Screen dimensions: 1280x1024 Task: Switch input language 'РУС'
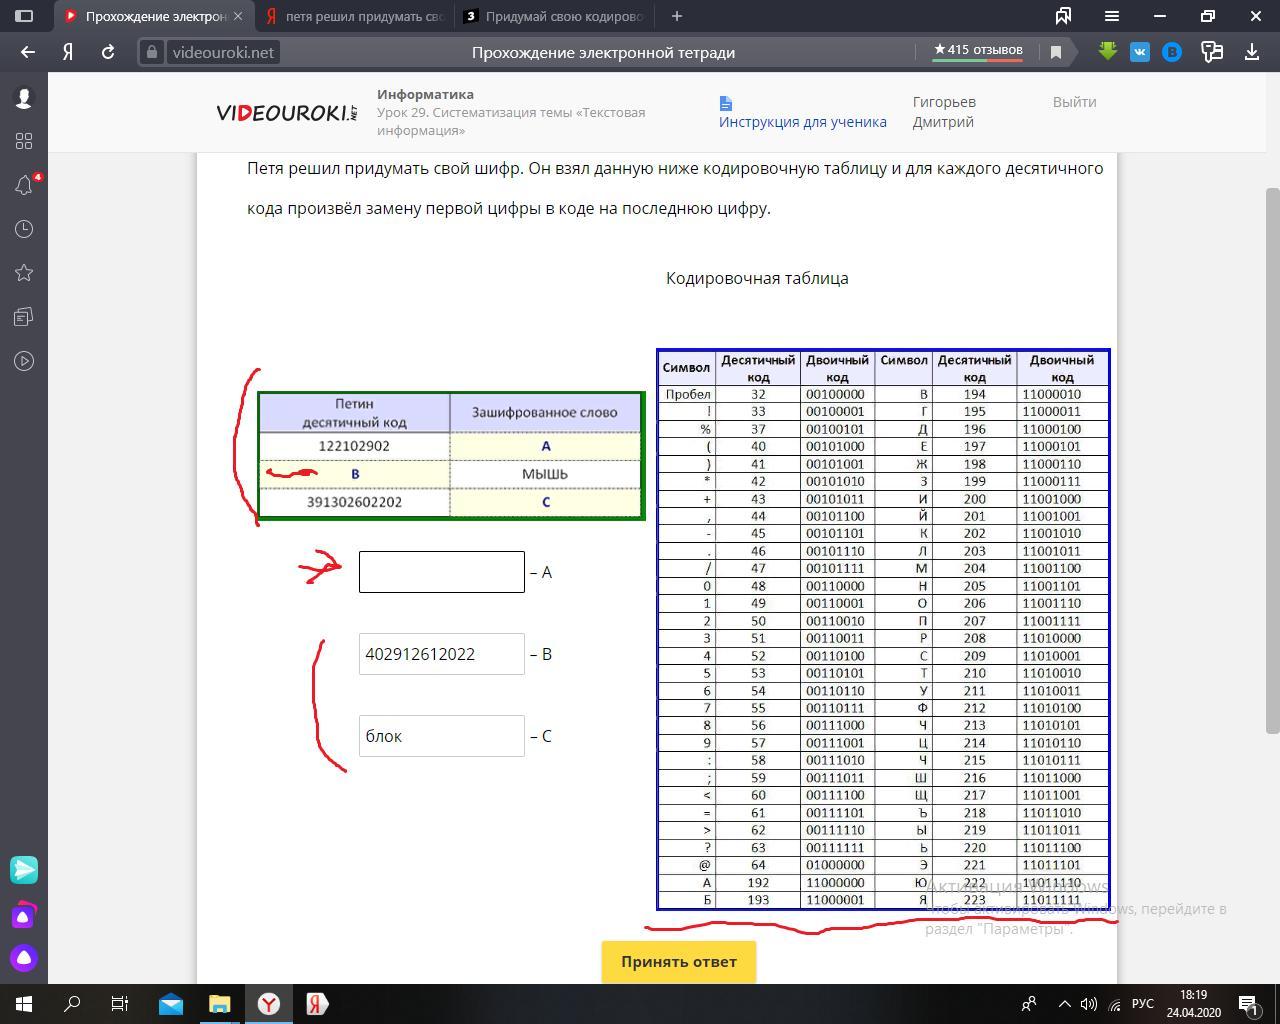(1143, 1004)
